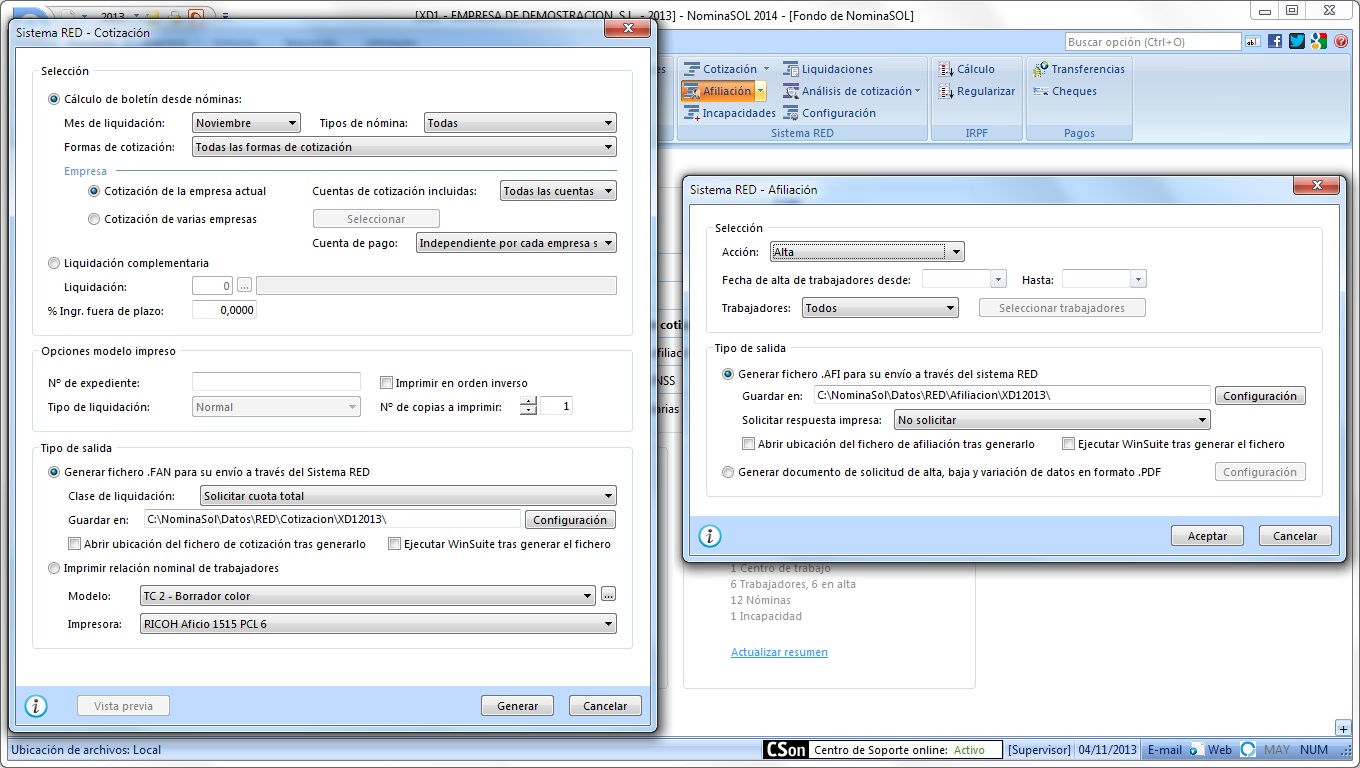1360x768 pixels.
Task: Launch IRPF Cálculo from the ribbon
Action: (966, 69)
